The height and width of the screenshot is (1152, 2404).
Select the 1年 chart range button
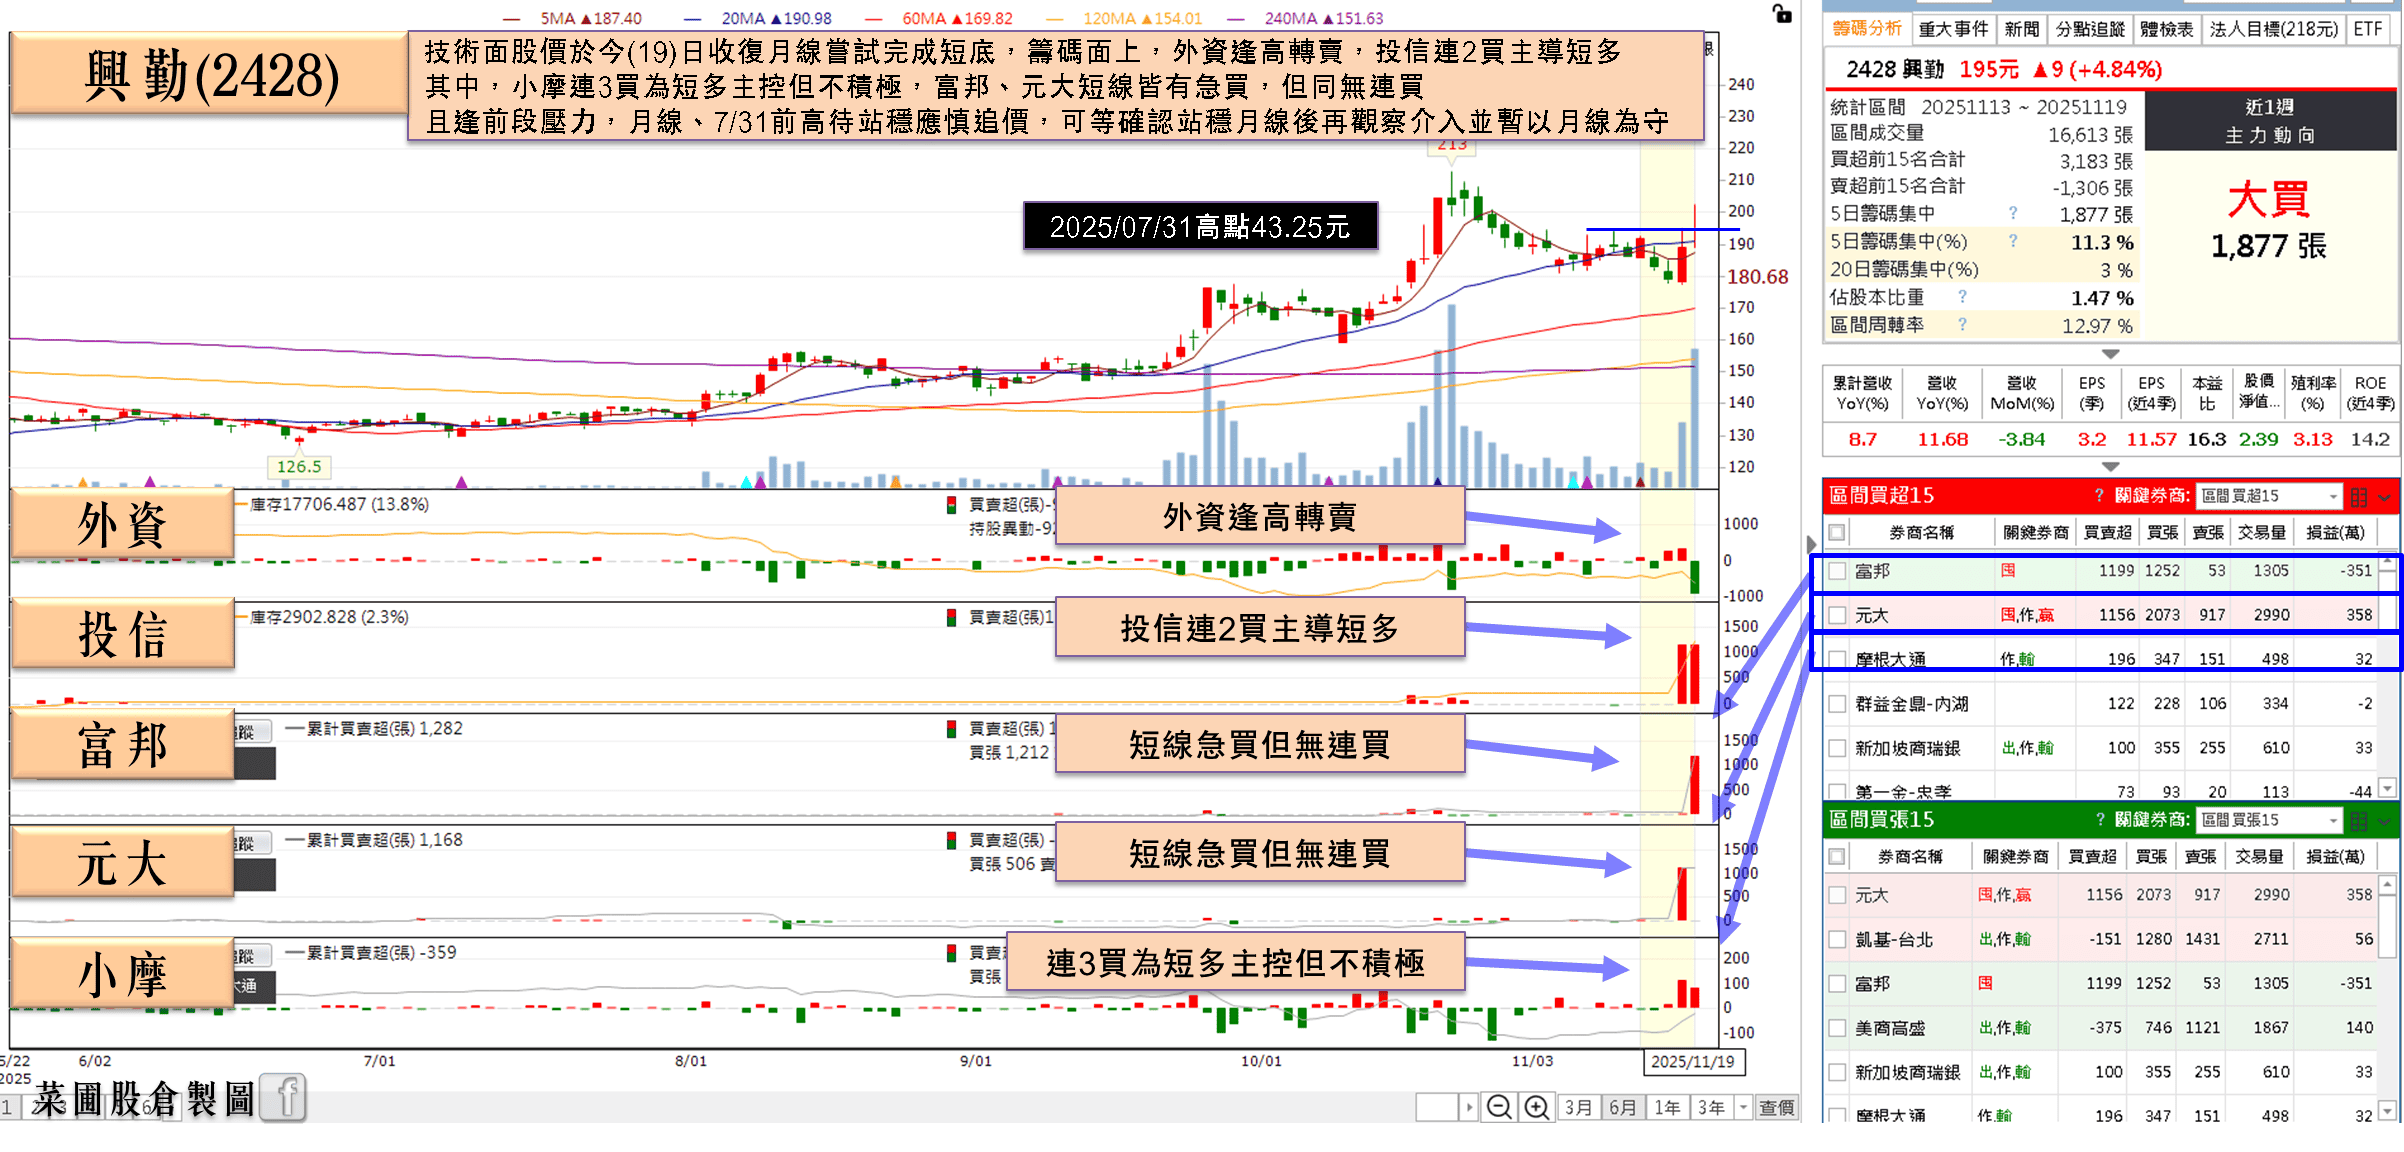[x=1667, y=1107]
